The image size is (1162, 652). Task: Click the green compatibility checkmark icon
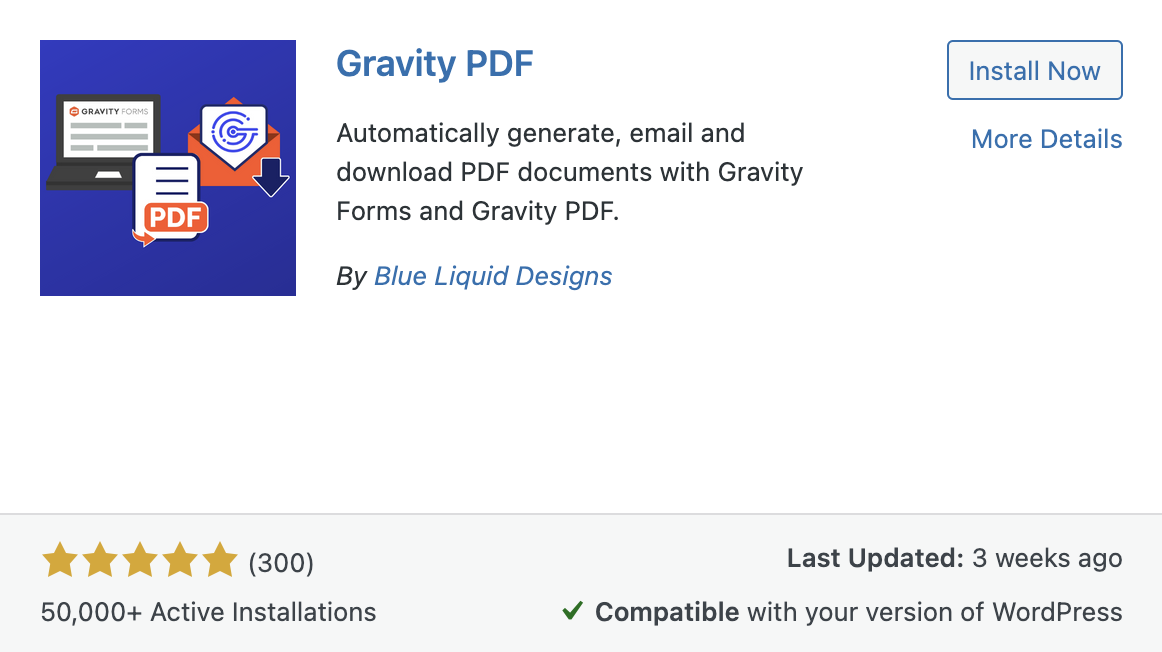572,611
